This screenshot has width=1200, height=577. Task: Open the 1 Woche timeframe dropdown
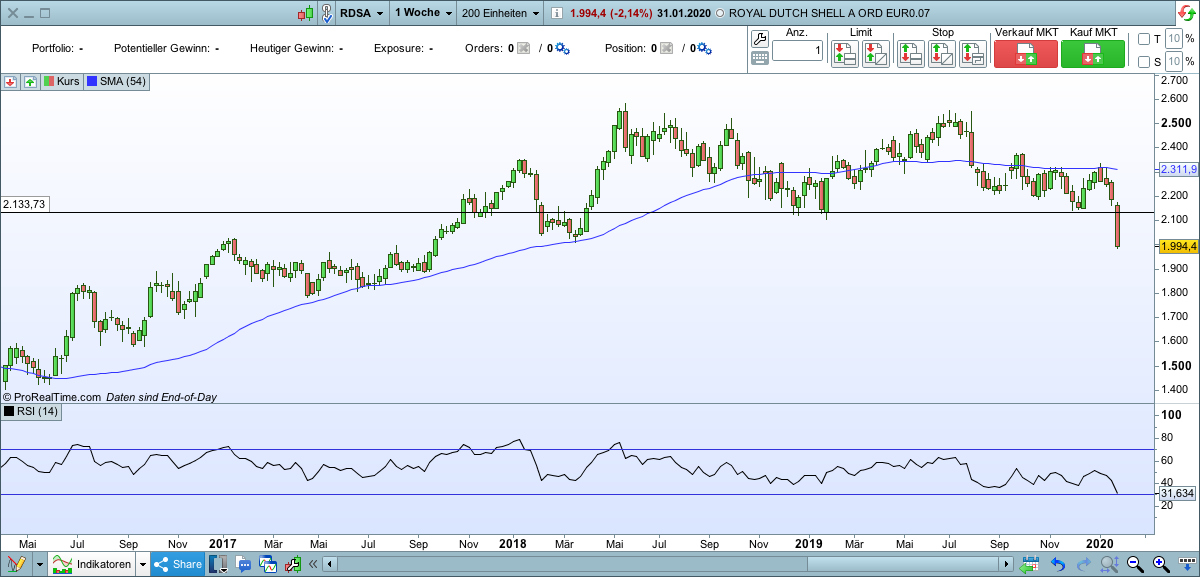point(424,13)
